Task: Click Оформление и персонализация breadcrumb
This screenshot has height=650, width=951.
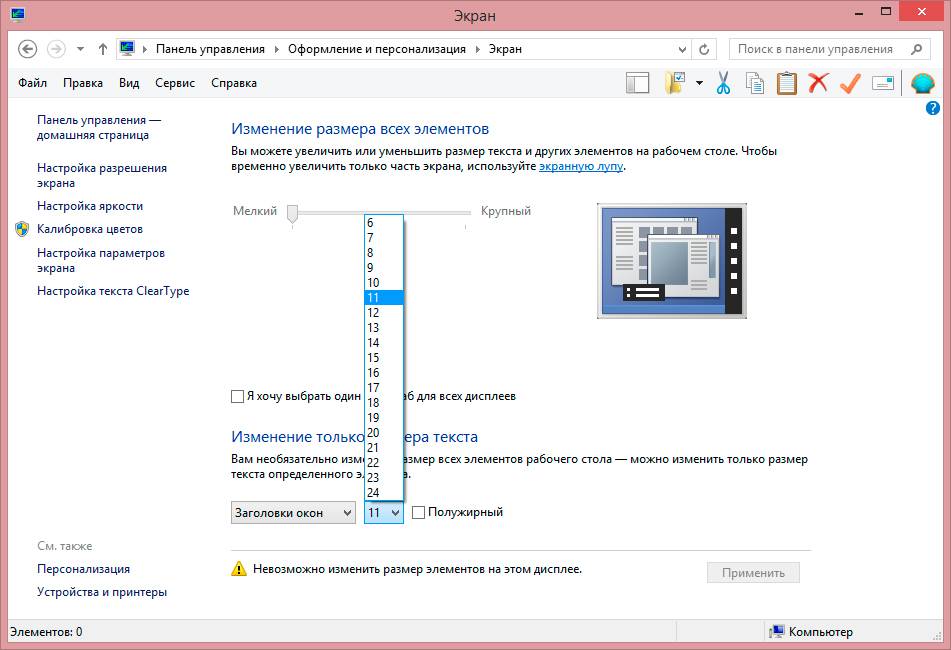Action: (377, 49)
